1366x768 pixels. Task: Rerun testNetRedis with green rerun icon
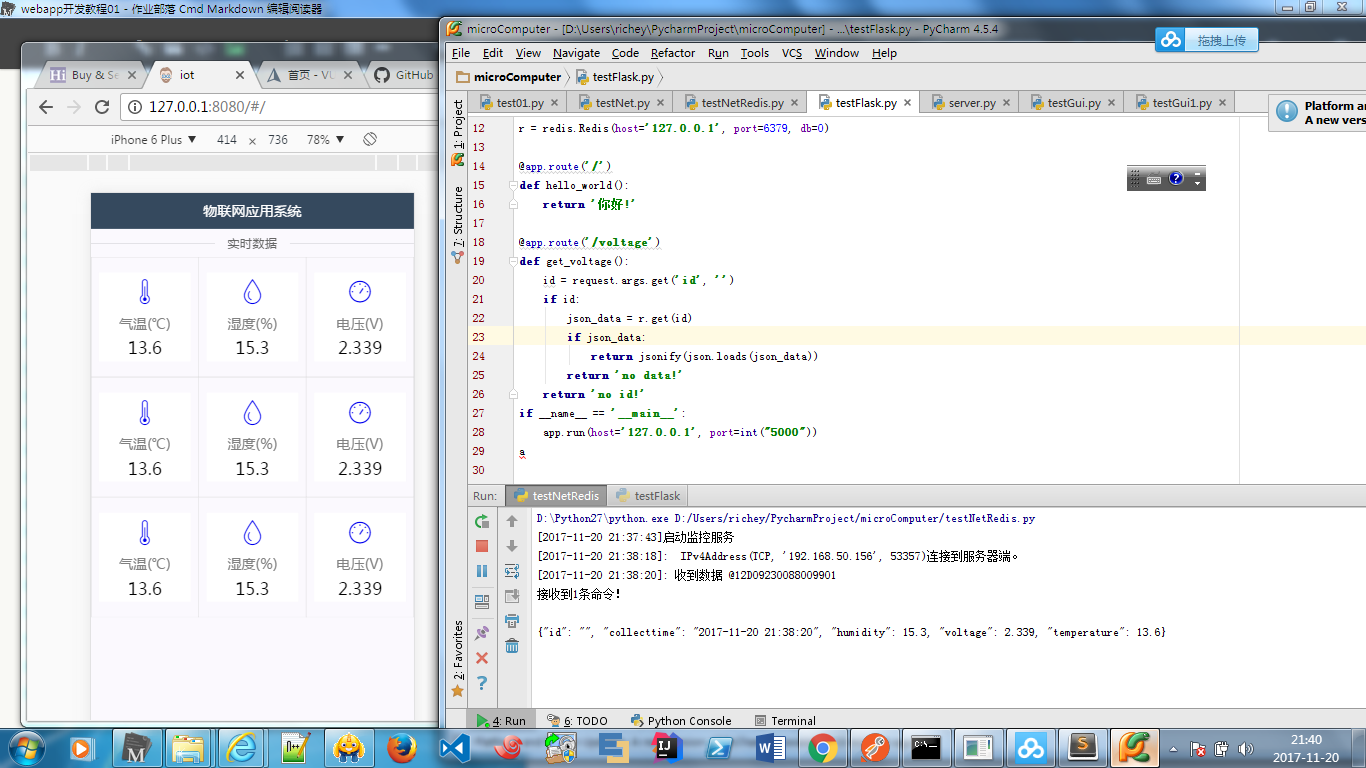coord(482,521)
